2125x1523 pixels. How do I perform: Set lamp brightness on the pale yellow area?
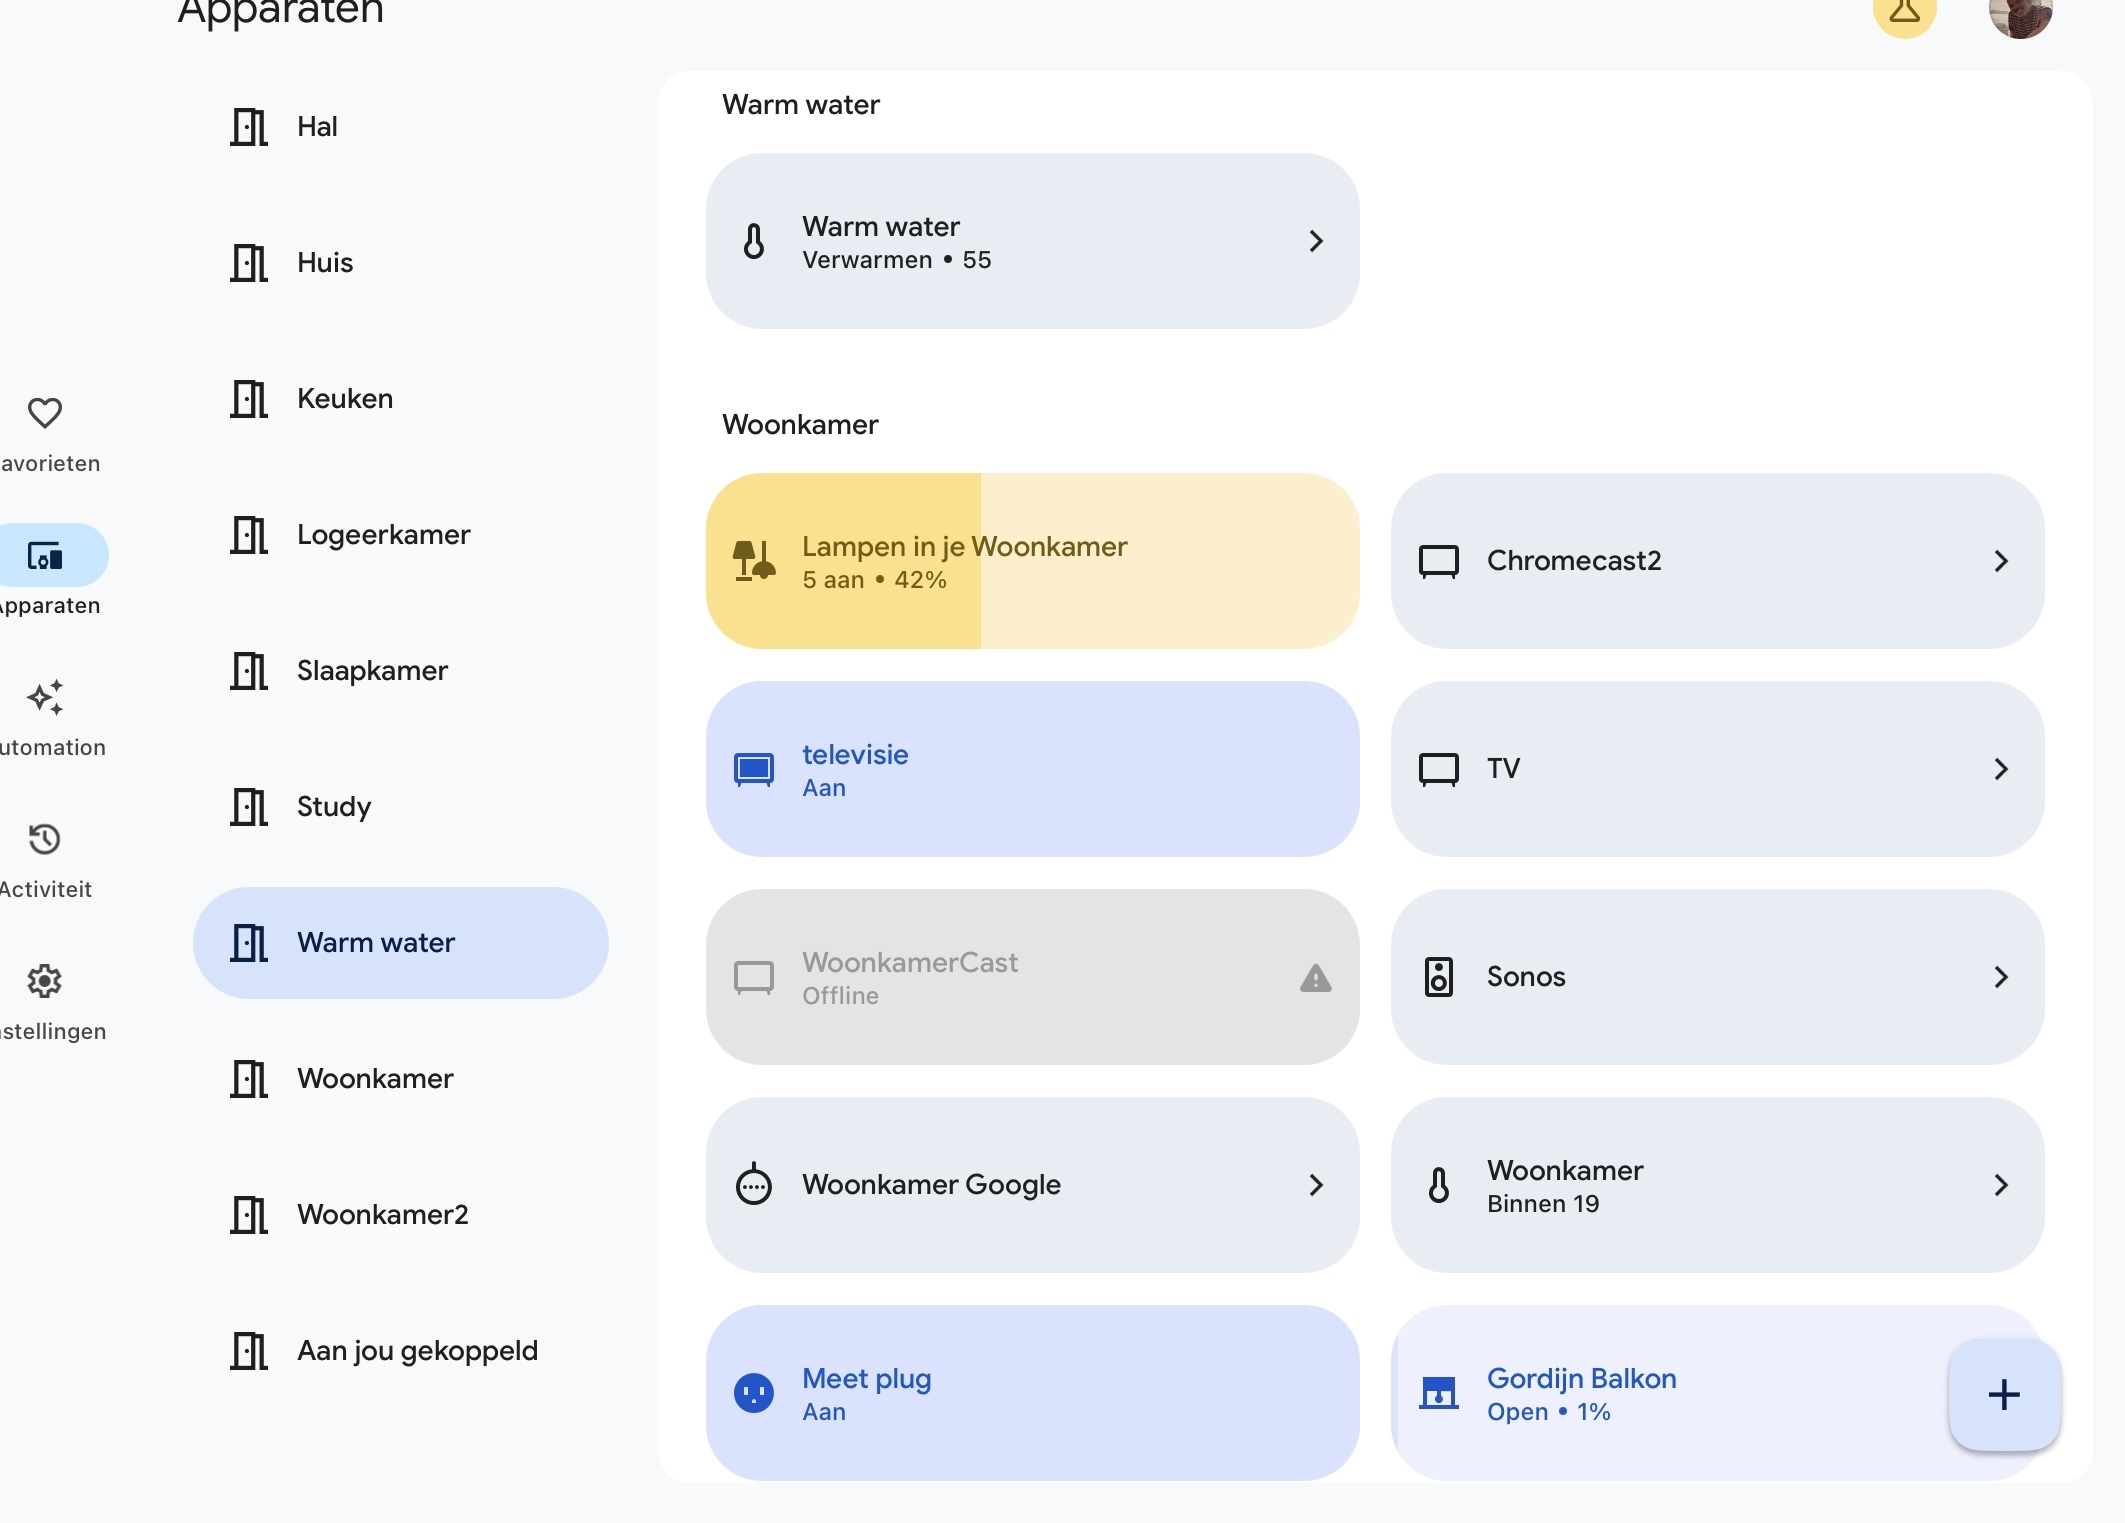click(1169, 561)
